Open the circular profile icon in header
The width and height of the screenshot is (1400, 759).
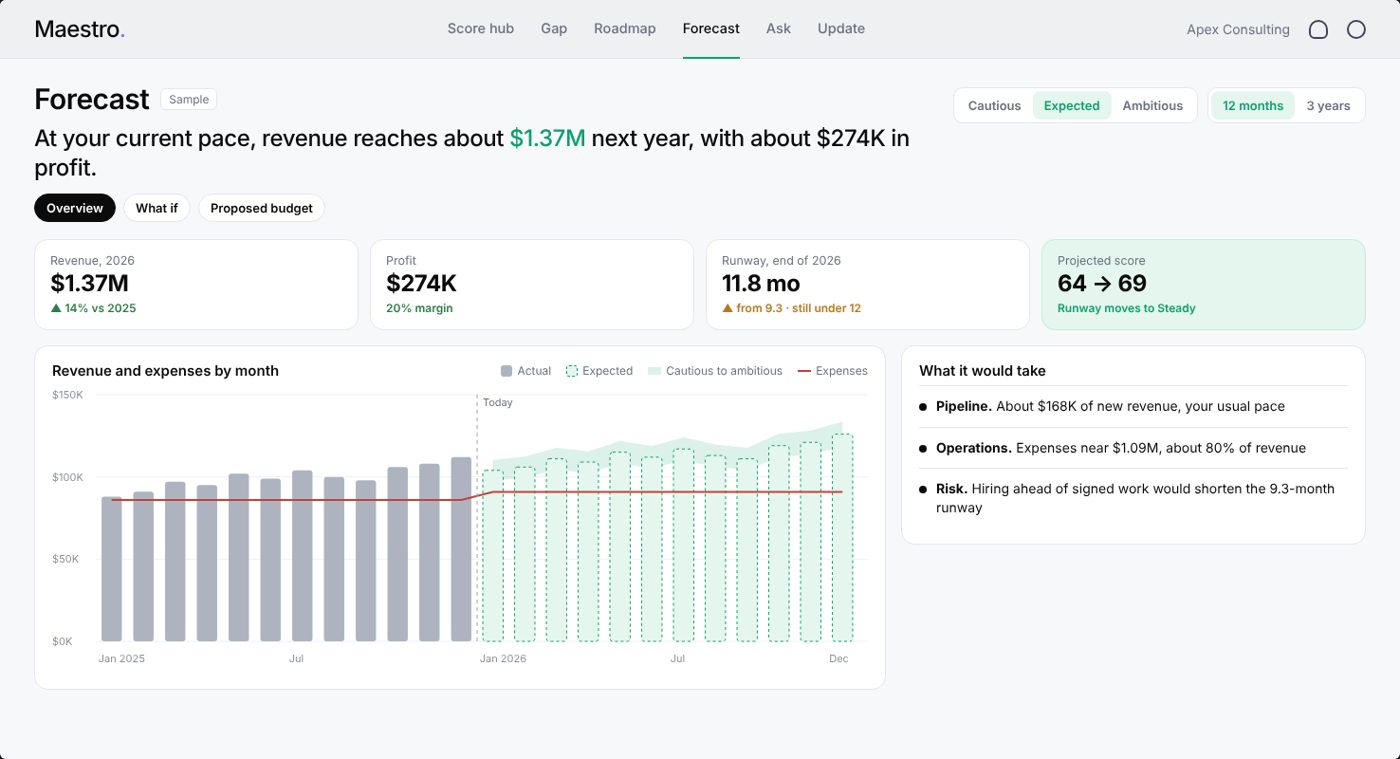pos(1356,30)
